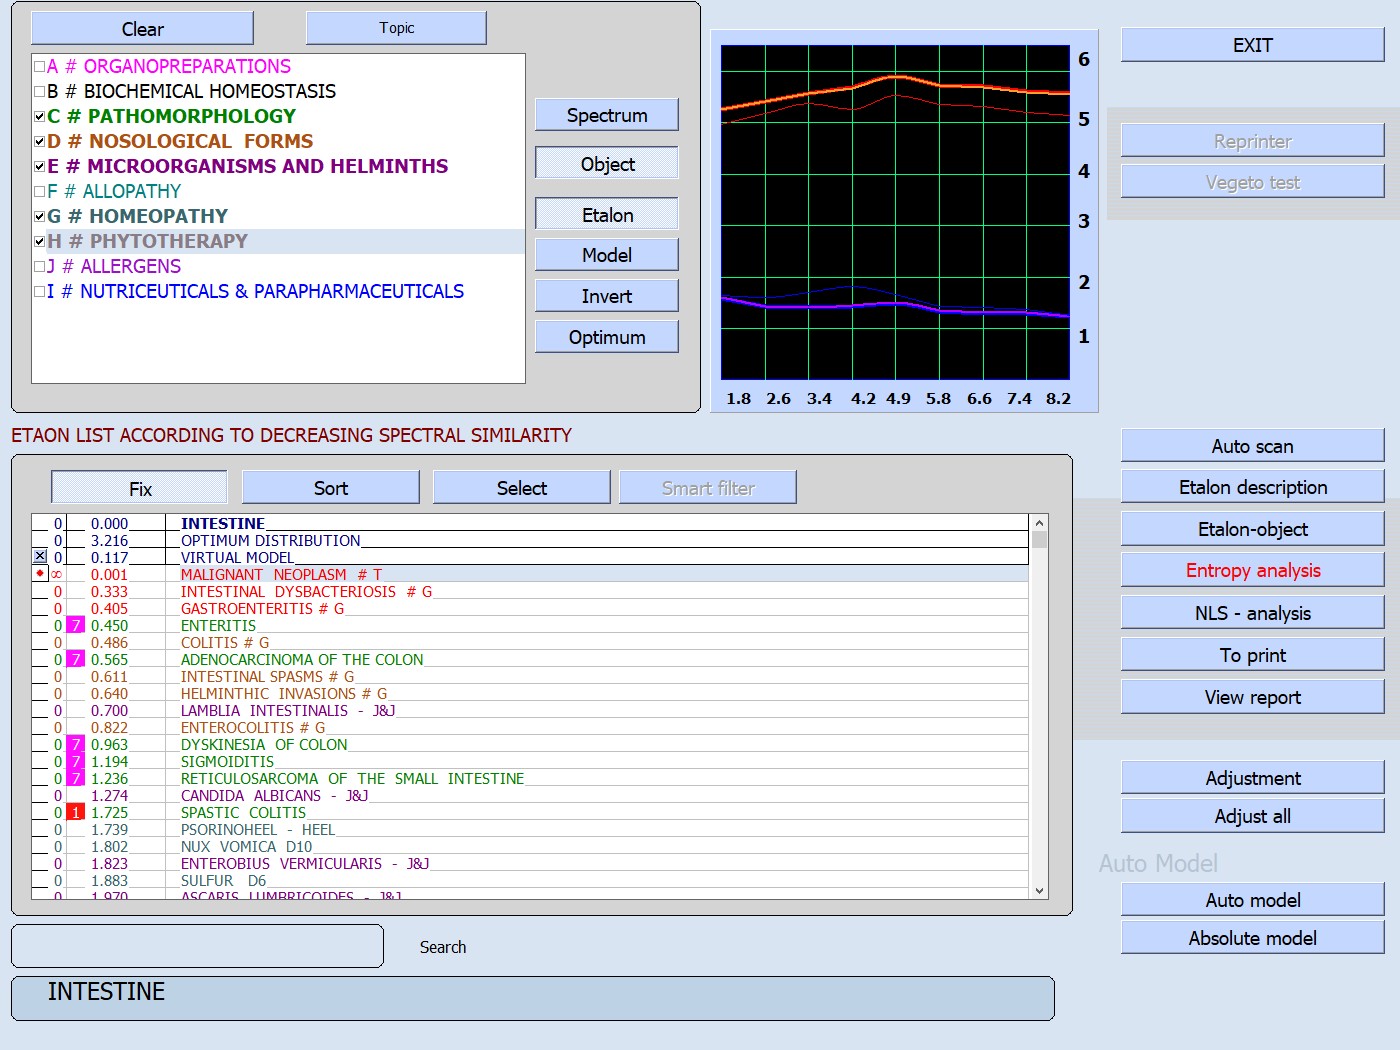Select INTESTINAL SPASMS # G row

(x=530, y=676)
